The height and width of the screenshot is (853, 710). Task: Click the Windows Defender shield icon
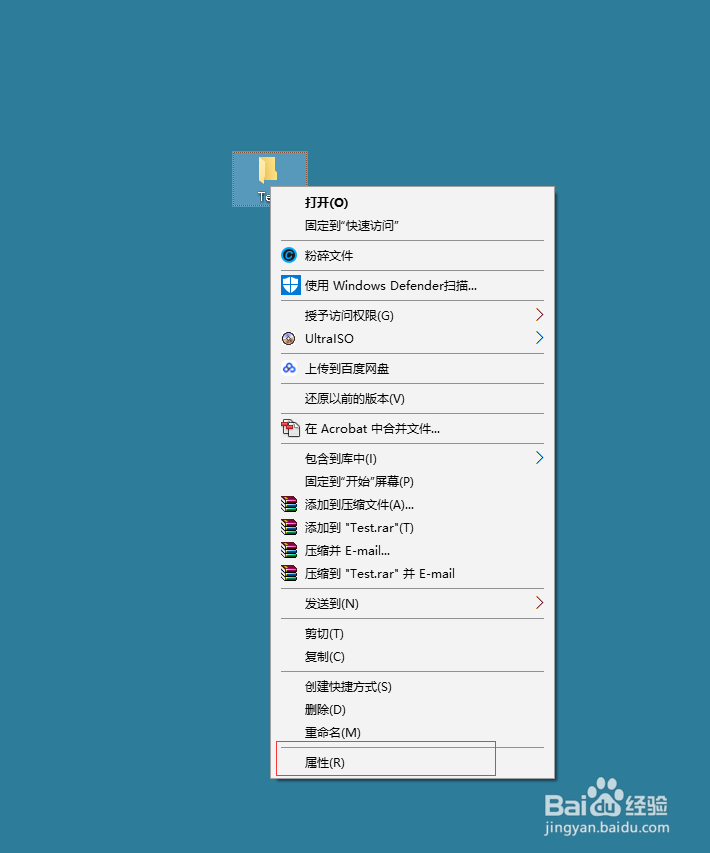click(291, 285)
